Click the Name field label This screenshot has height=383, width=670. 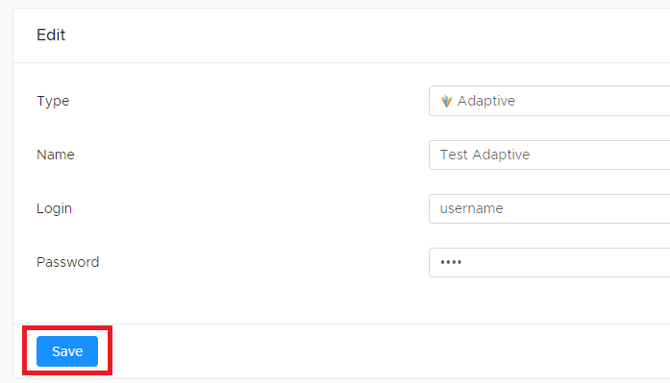56,154
